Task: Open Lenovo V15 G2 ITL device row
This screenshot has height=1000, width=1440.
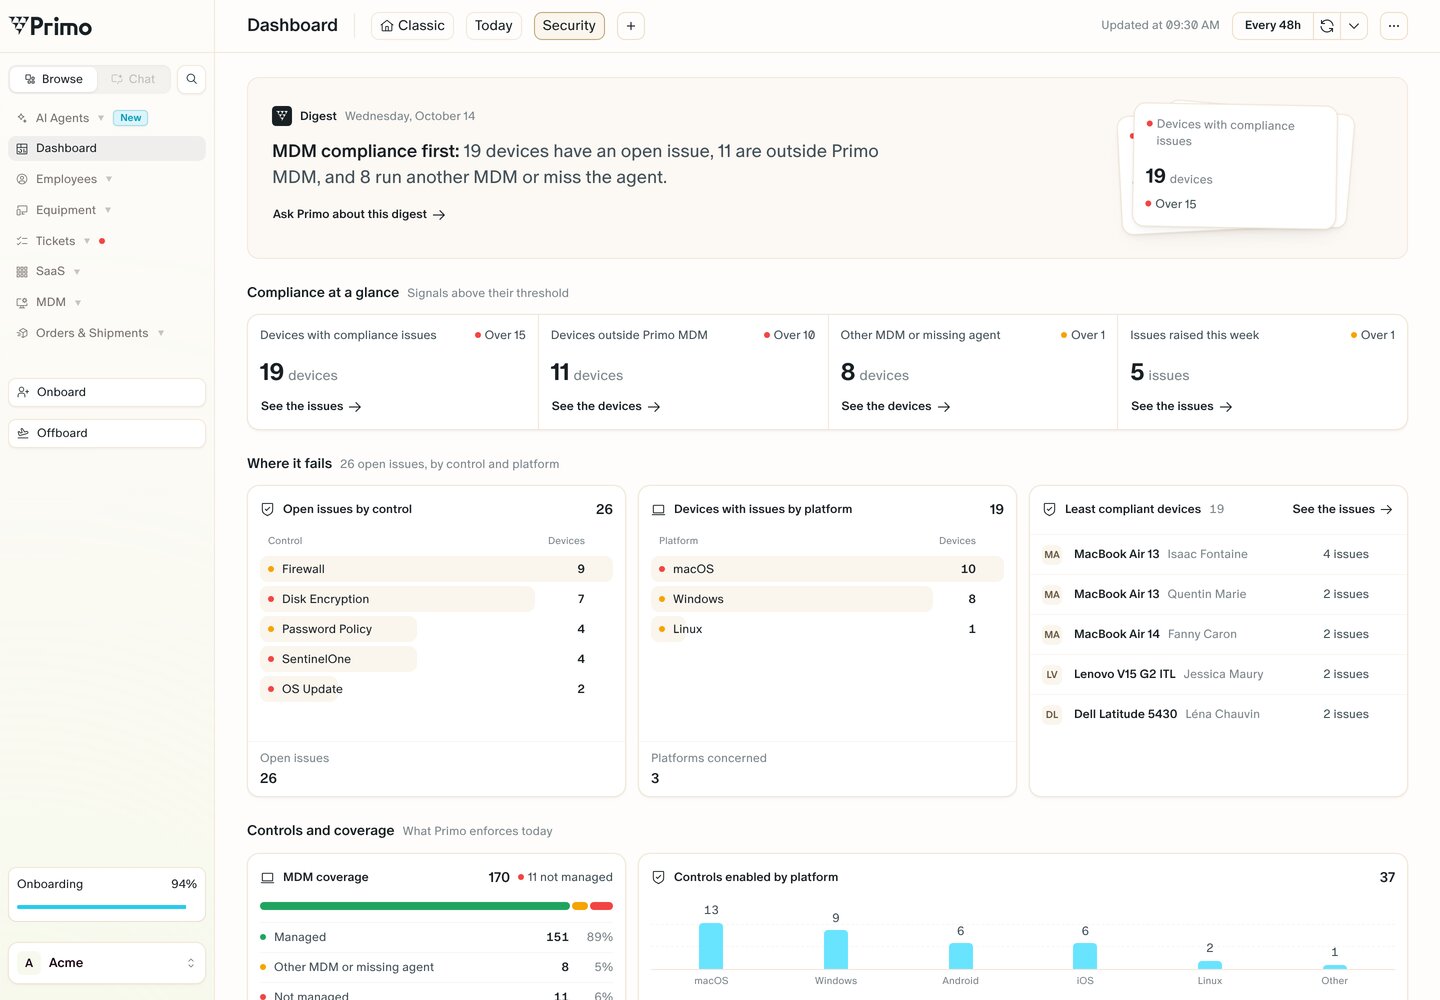Action: point(1218,674)
